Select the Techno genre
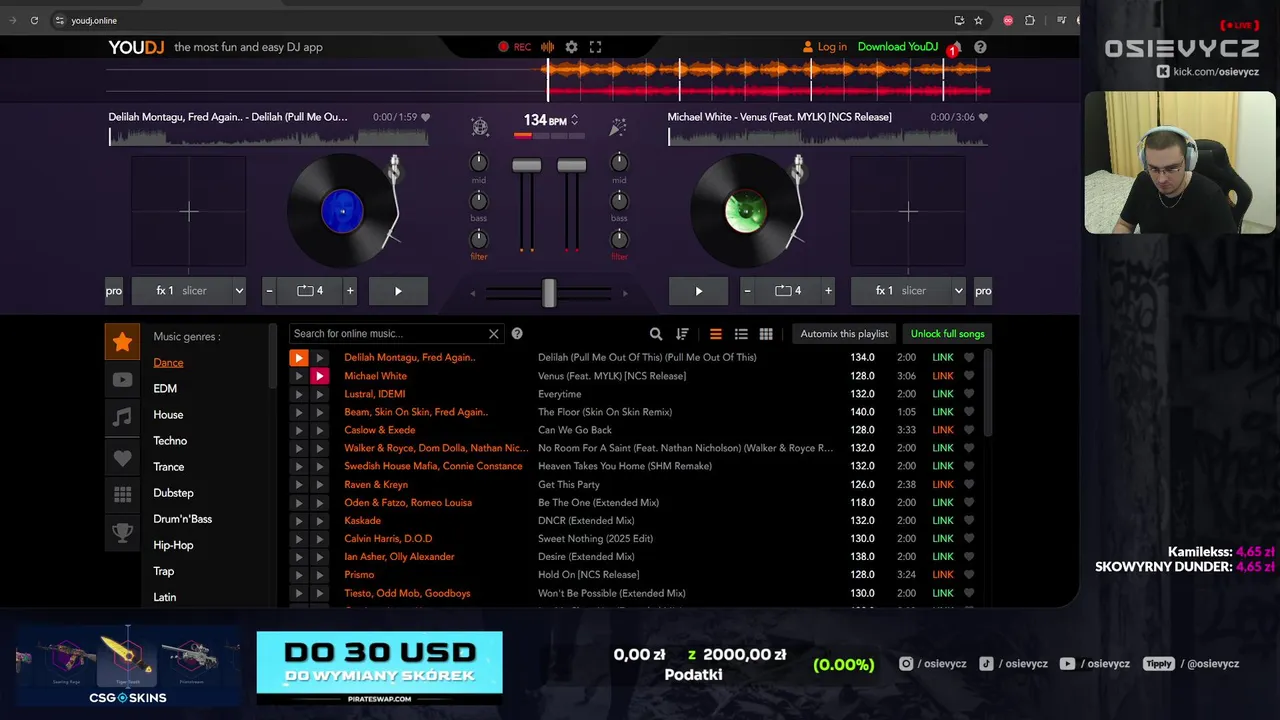Image resolution: width=1280 pixels, height=720 pixels. [x=170, y=440]
